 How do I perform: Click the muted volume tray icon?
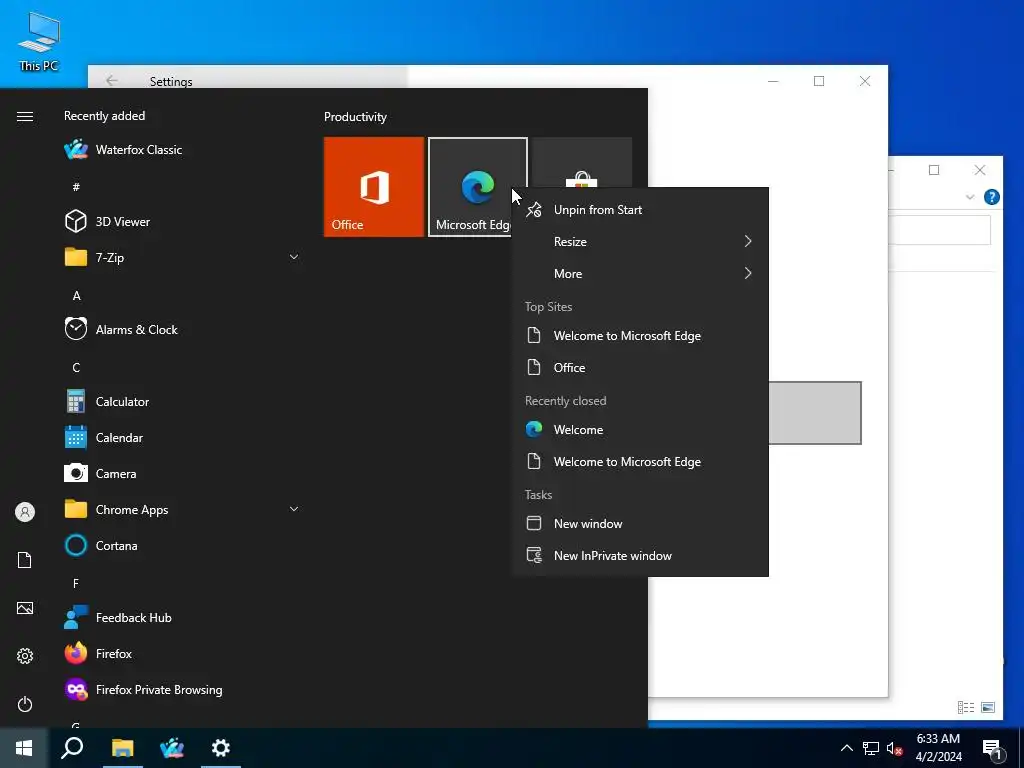coord(895,748)
